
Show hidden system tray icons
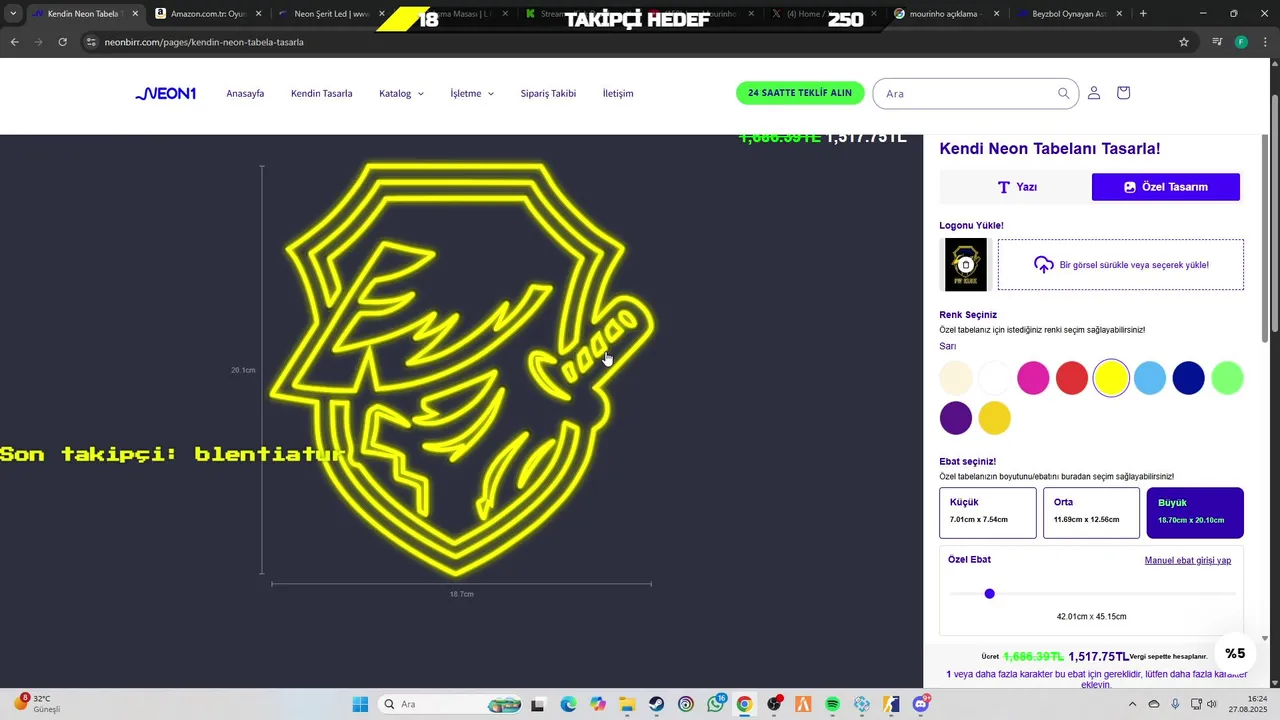(x=1132, y=704)
